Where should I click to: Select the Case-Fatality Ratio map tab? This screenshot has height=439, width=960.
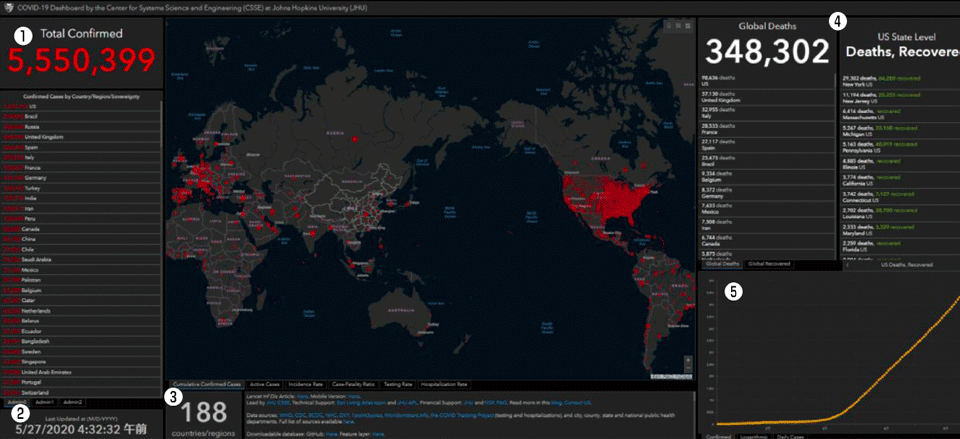353,385
